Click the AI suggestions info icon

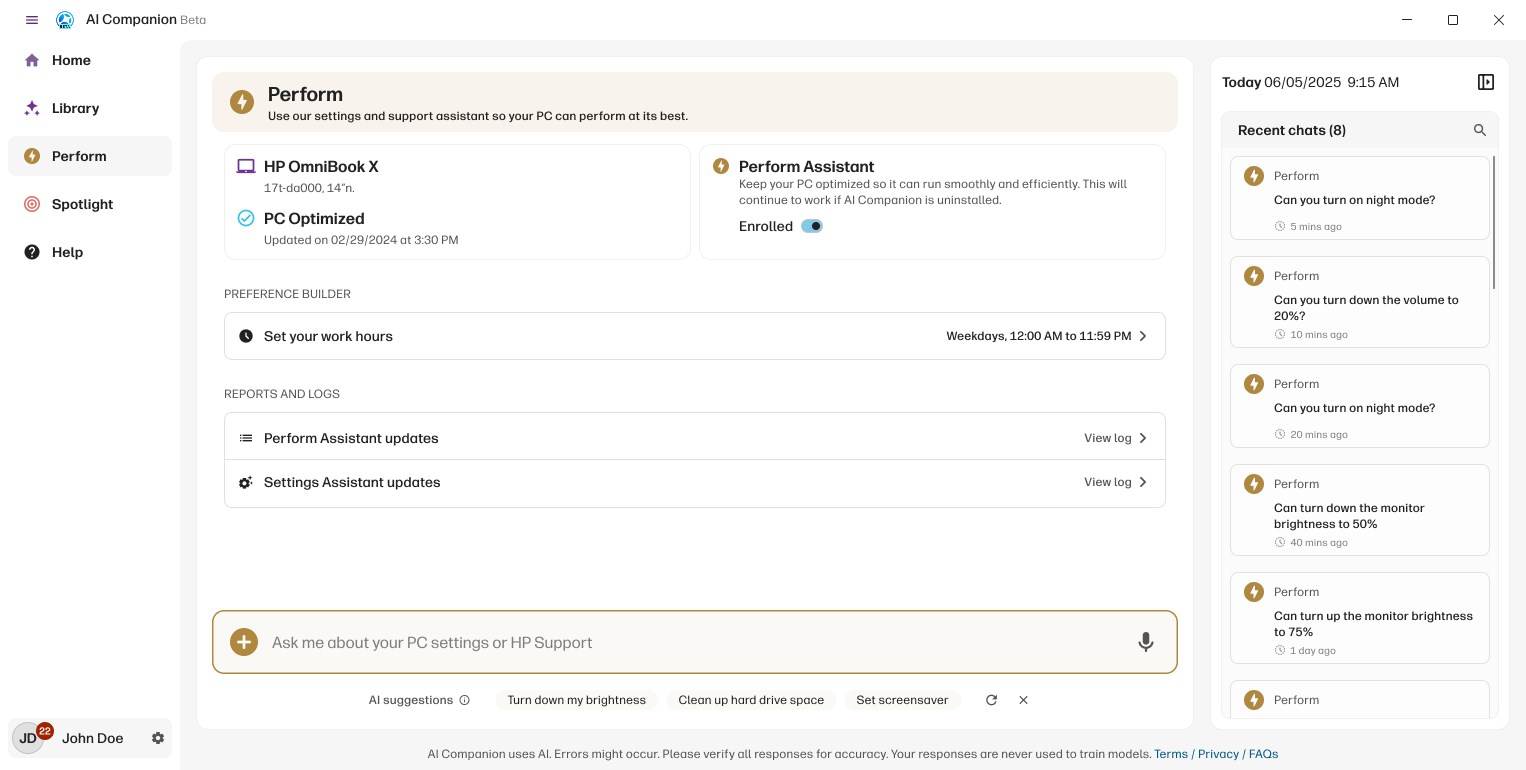tap(464, 700)
